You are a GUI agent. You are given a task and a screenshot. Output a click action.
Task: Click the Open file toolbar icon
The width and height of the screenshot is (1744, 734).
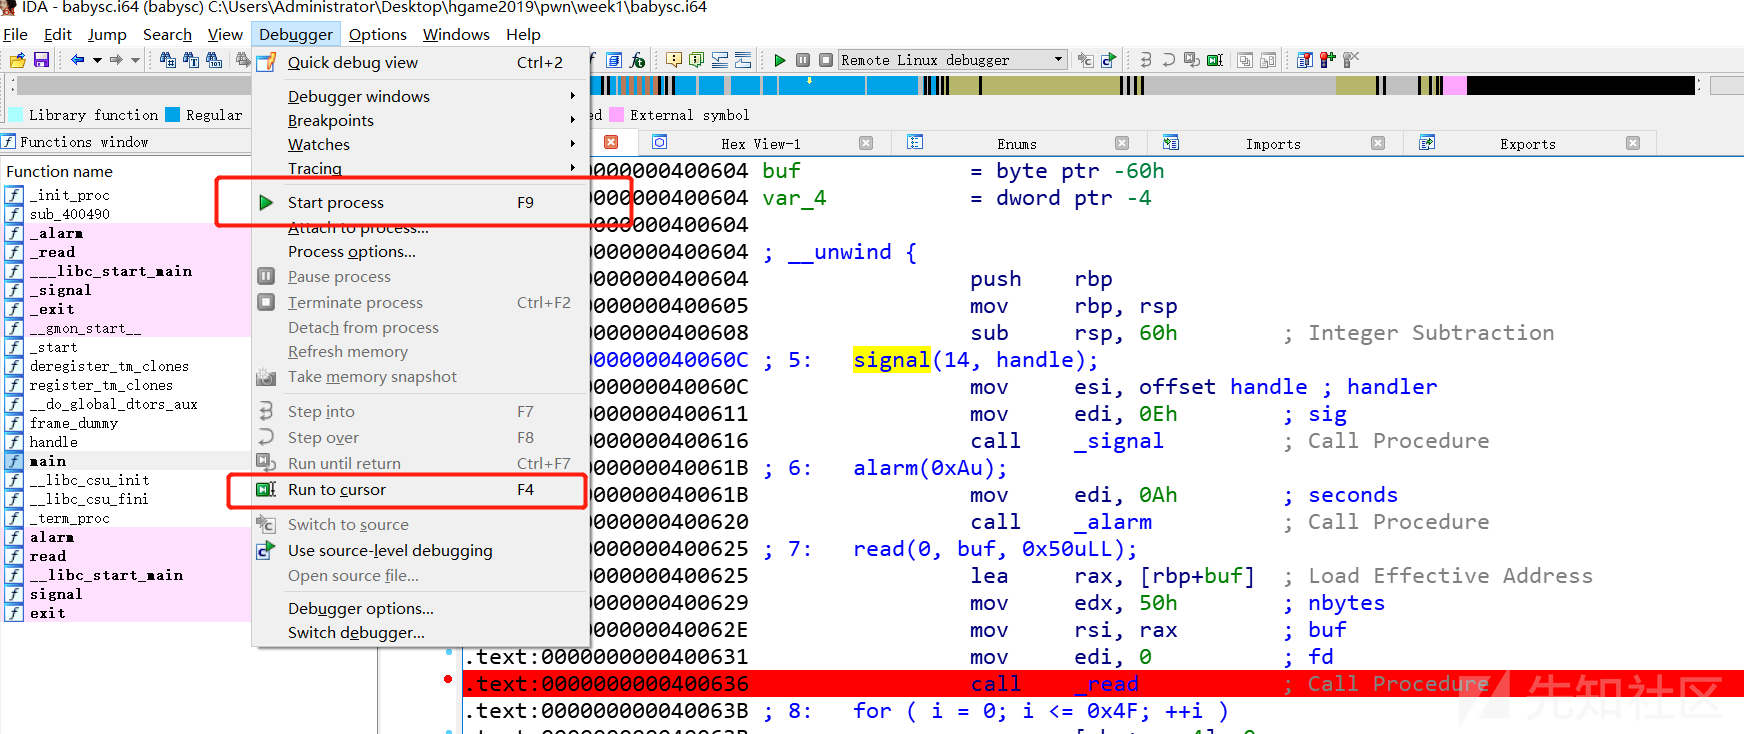coord(17,60)
